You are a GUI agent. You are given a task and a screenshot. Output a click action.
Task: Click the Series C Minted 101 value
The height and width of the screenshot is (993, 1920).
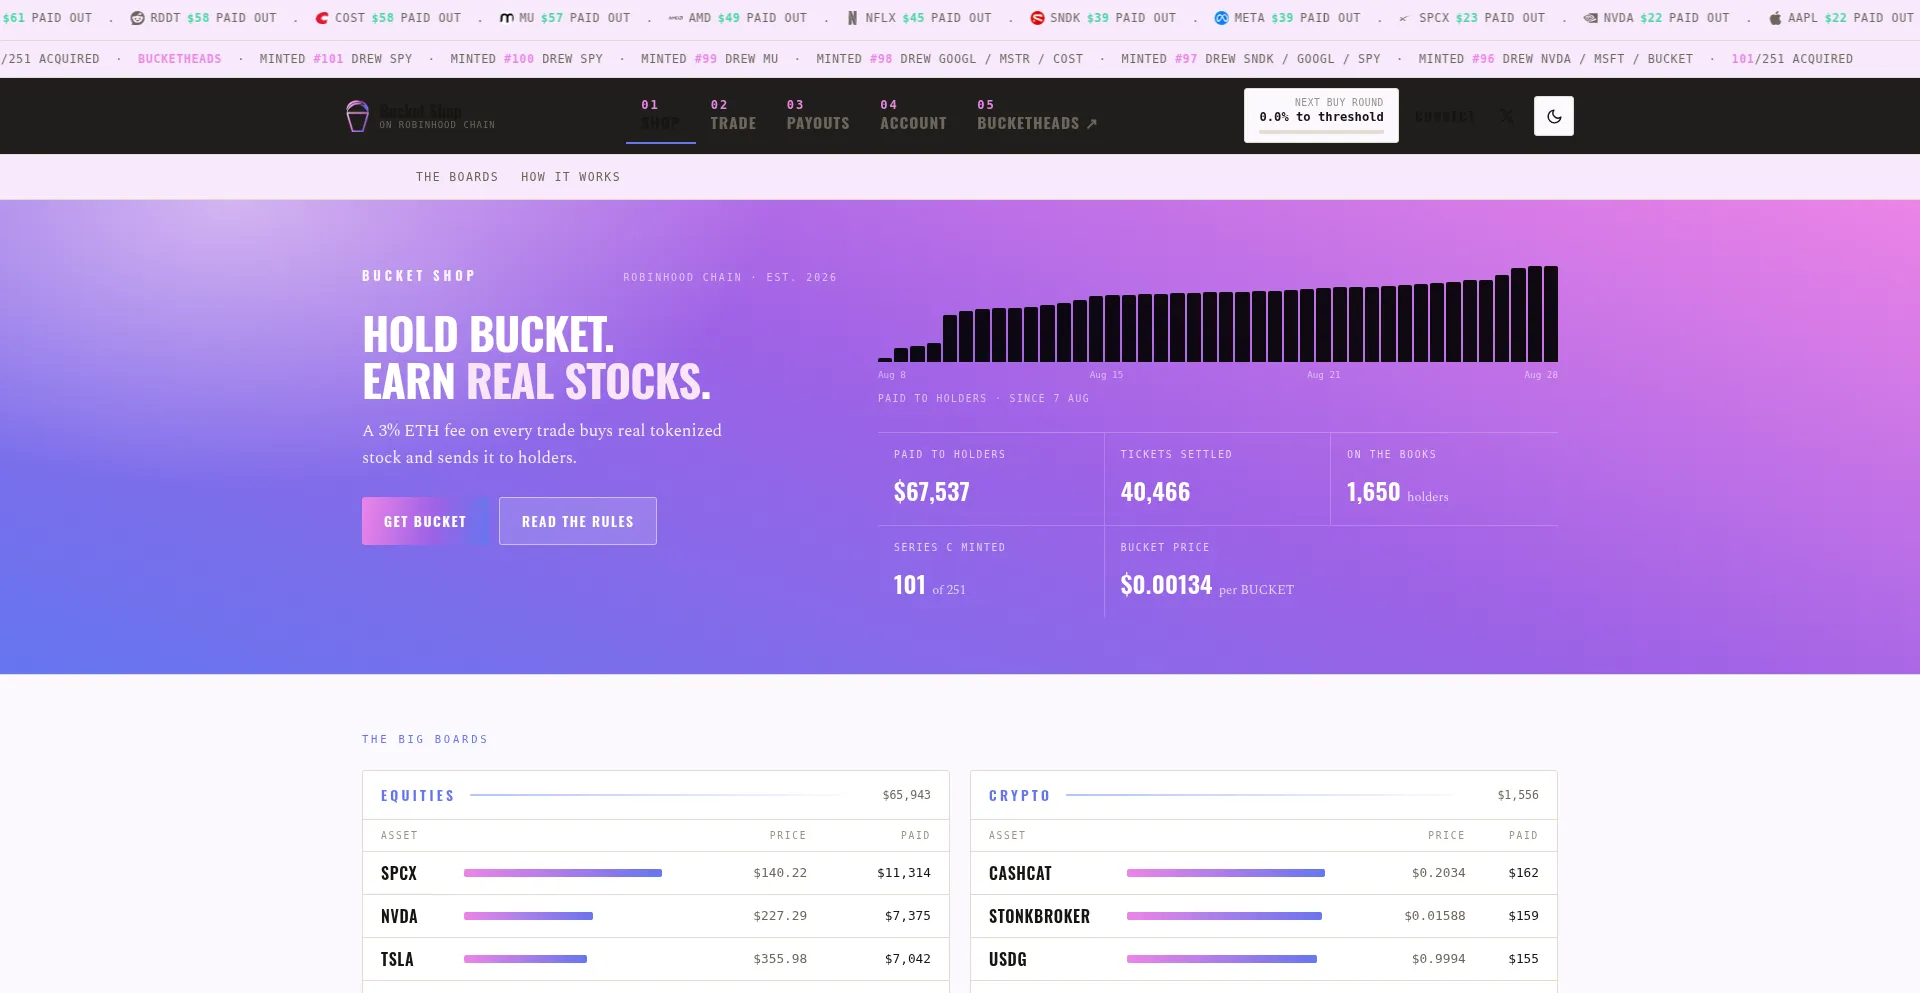coord(909,585)
